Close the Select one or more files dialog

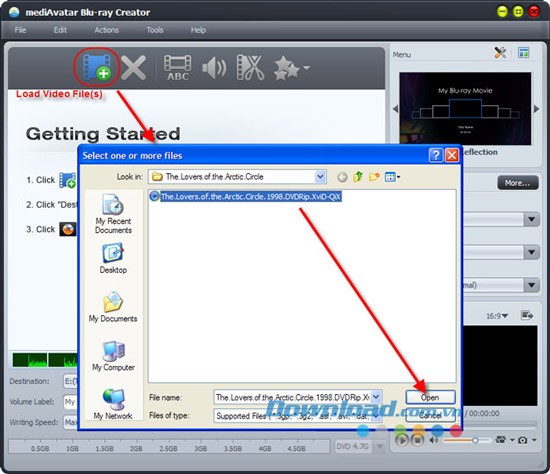click(452, 155)
